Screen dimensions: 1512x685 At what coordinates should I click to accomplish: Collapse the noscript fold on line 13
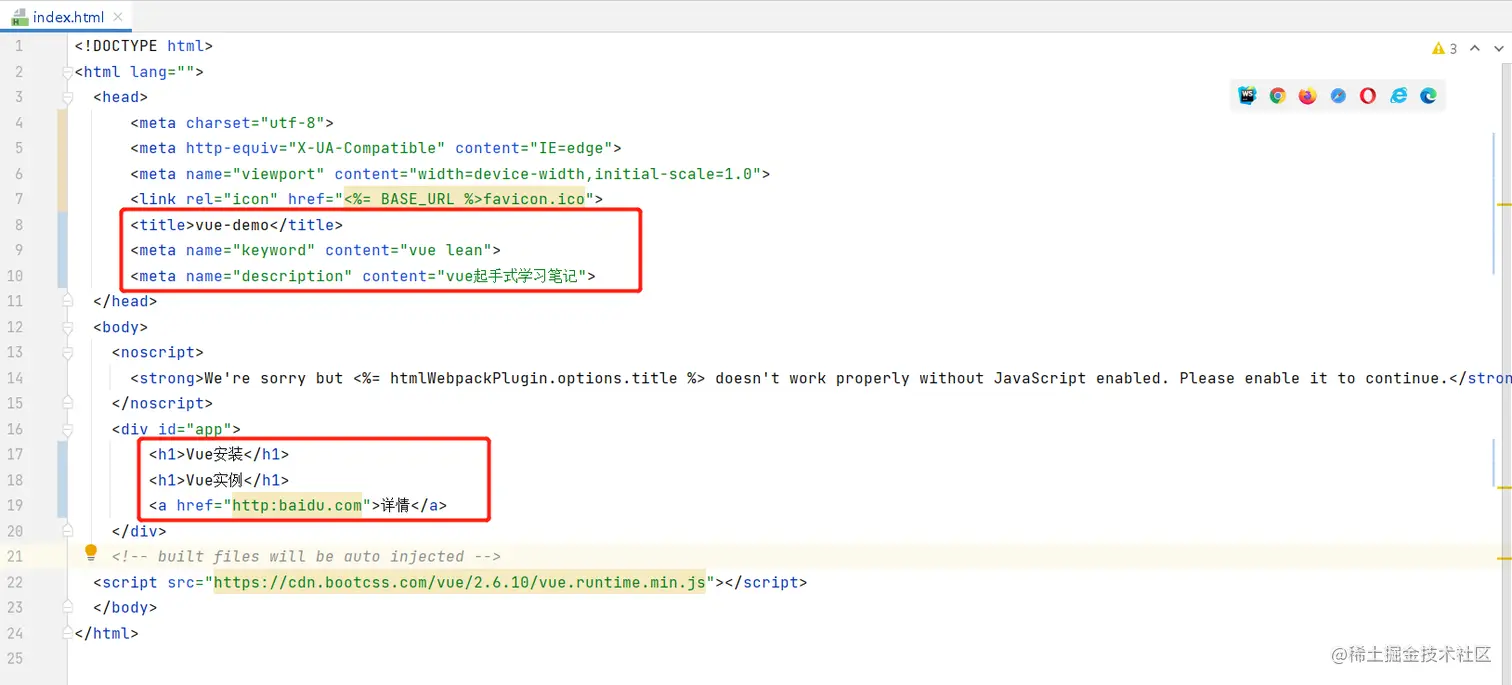[x=68, y=352]
